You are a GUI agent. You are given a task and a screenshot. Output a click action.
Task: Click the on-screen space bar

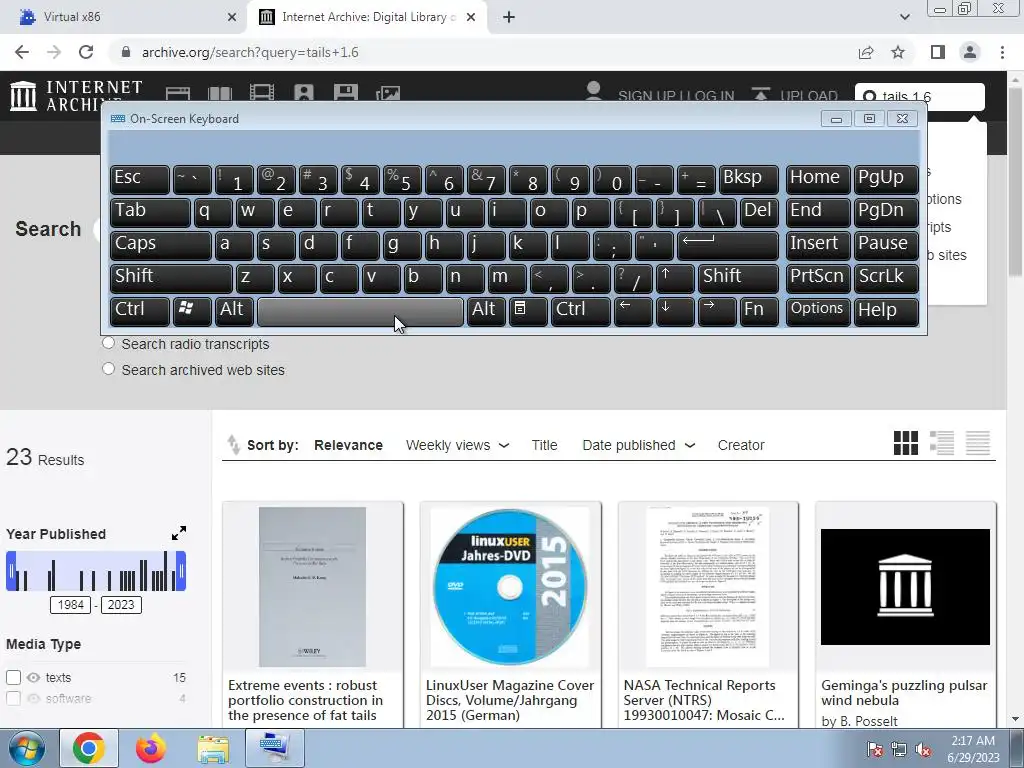point(360,311)
